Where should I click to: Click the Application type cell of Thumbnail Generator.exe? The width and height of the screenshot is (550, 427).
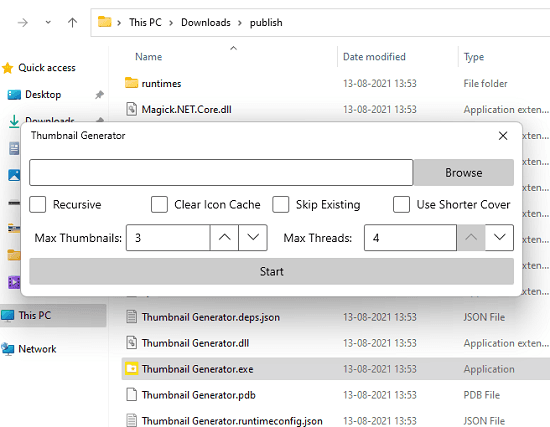point(489,369)
